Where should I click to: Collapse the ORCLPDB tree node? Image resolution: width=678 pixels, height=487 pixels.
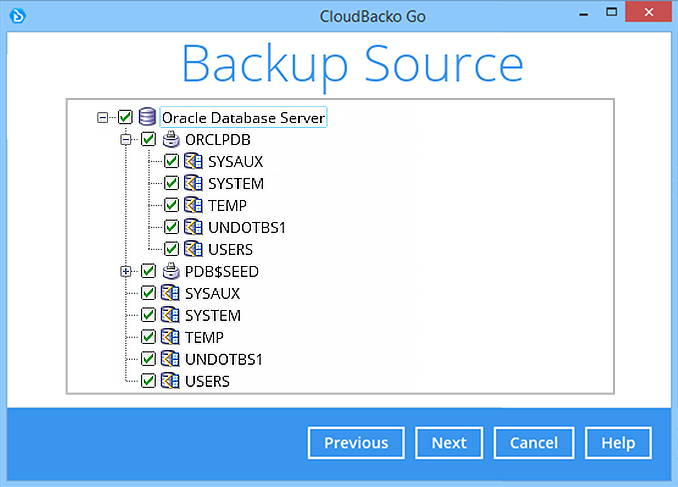point(126,139)
